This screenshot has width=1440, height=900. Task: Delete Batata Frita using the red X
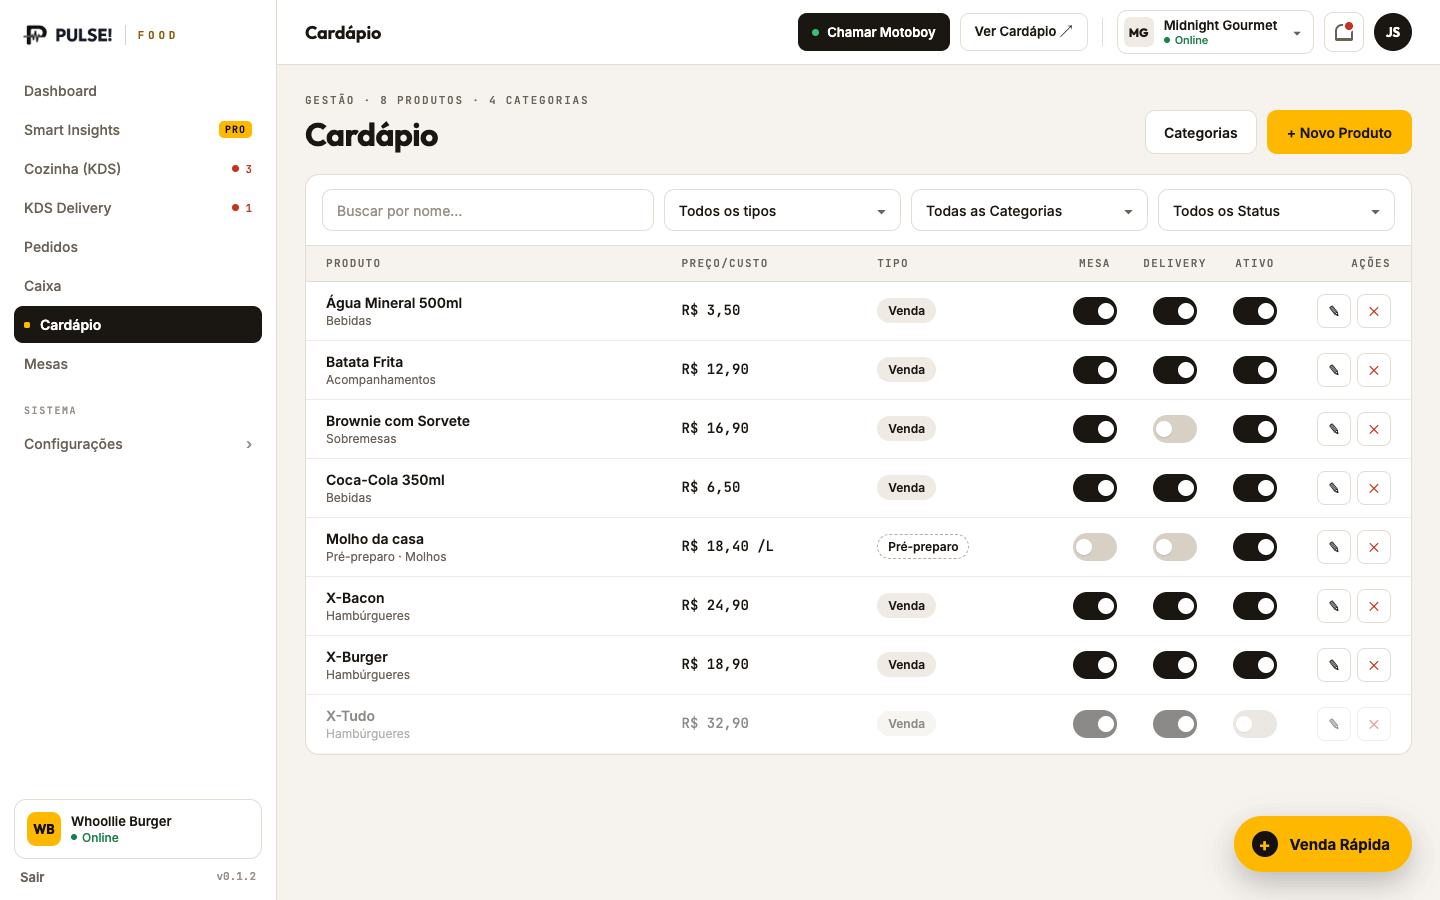coord(1374,370)
